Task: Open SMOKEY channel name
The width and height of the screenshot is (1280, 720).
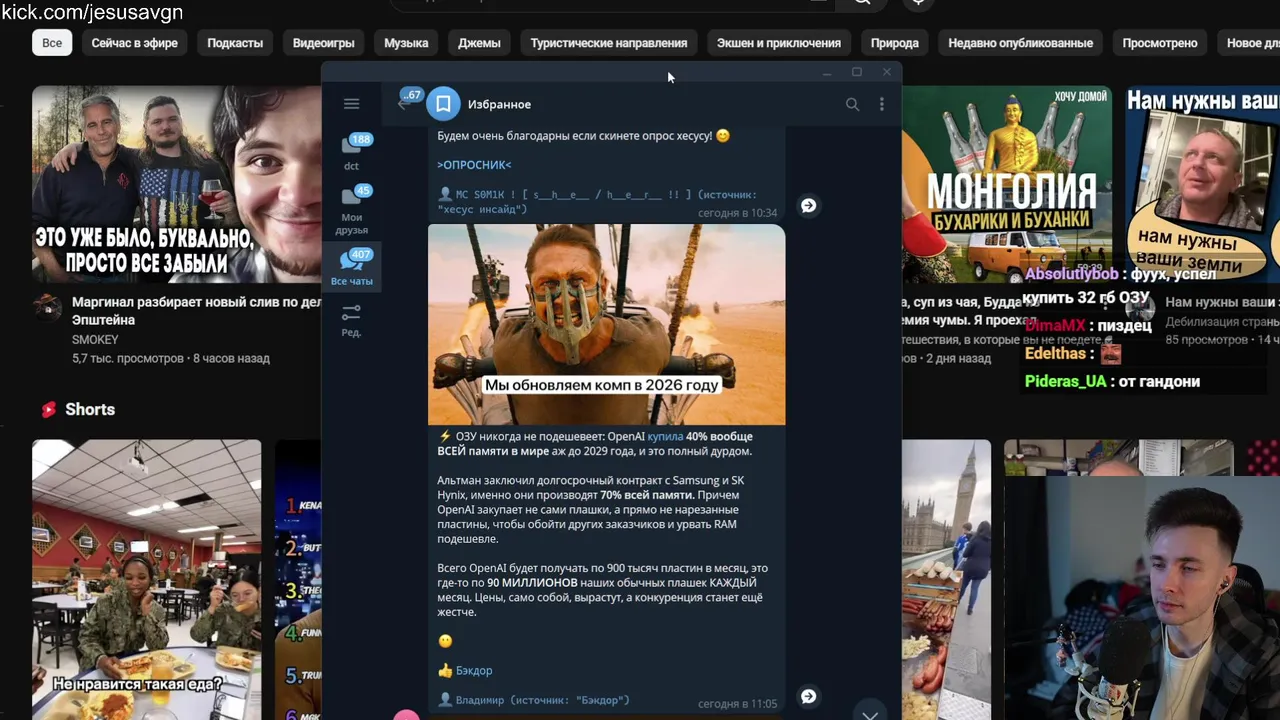Action: pos(95,340)
